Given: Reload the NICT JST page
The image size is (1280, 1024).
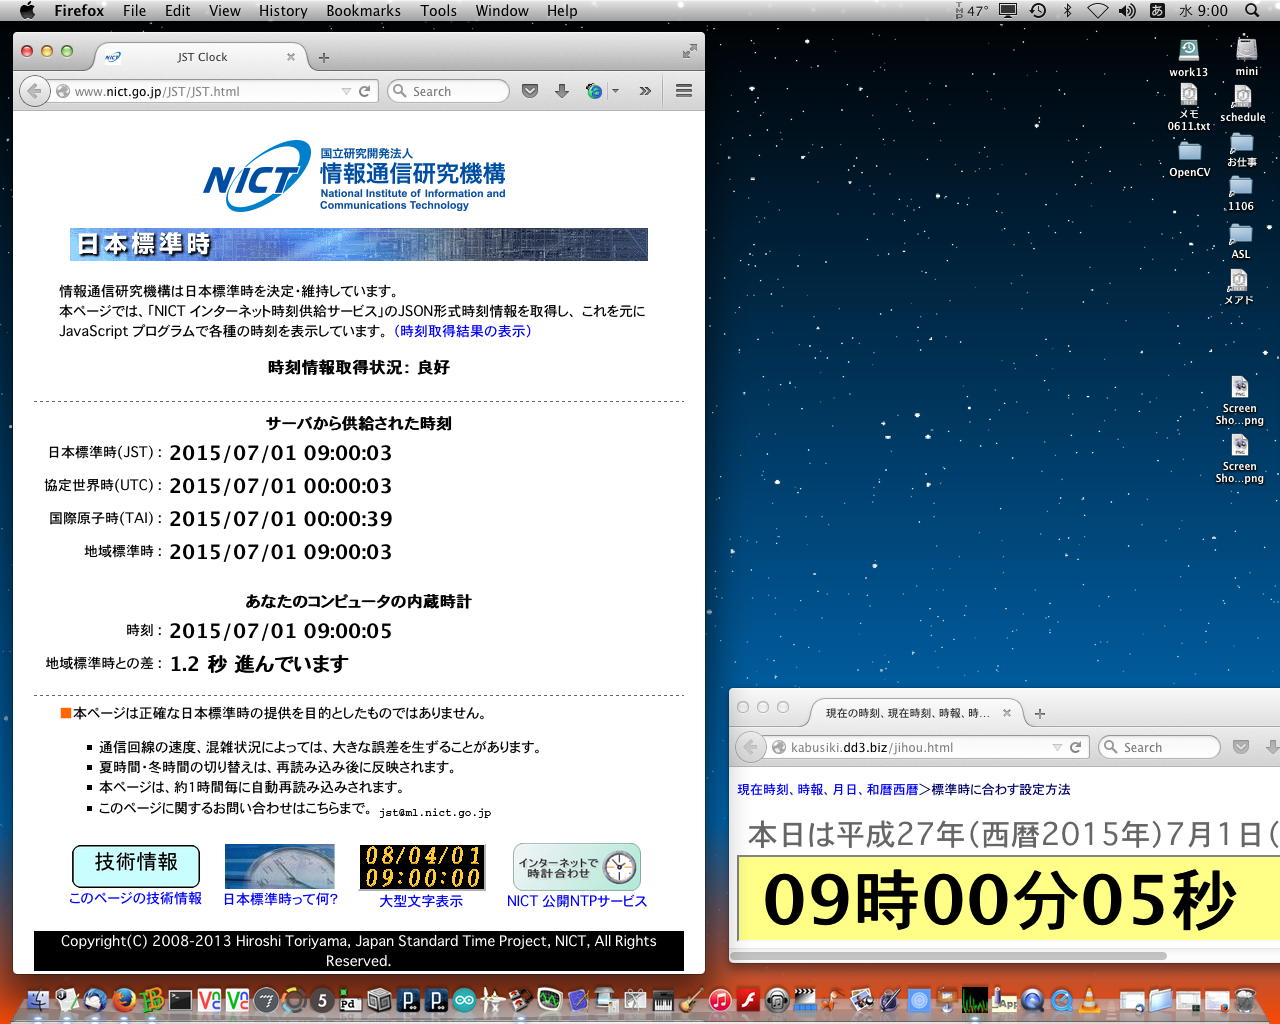Looking at the screenshot, I should click(365, 91).
